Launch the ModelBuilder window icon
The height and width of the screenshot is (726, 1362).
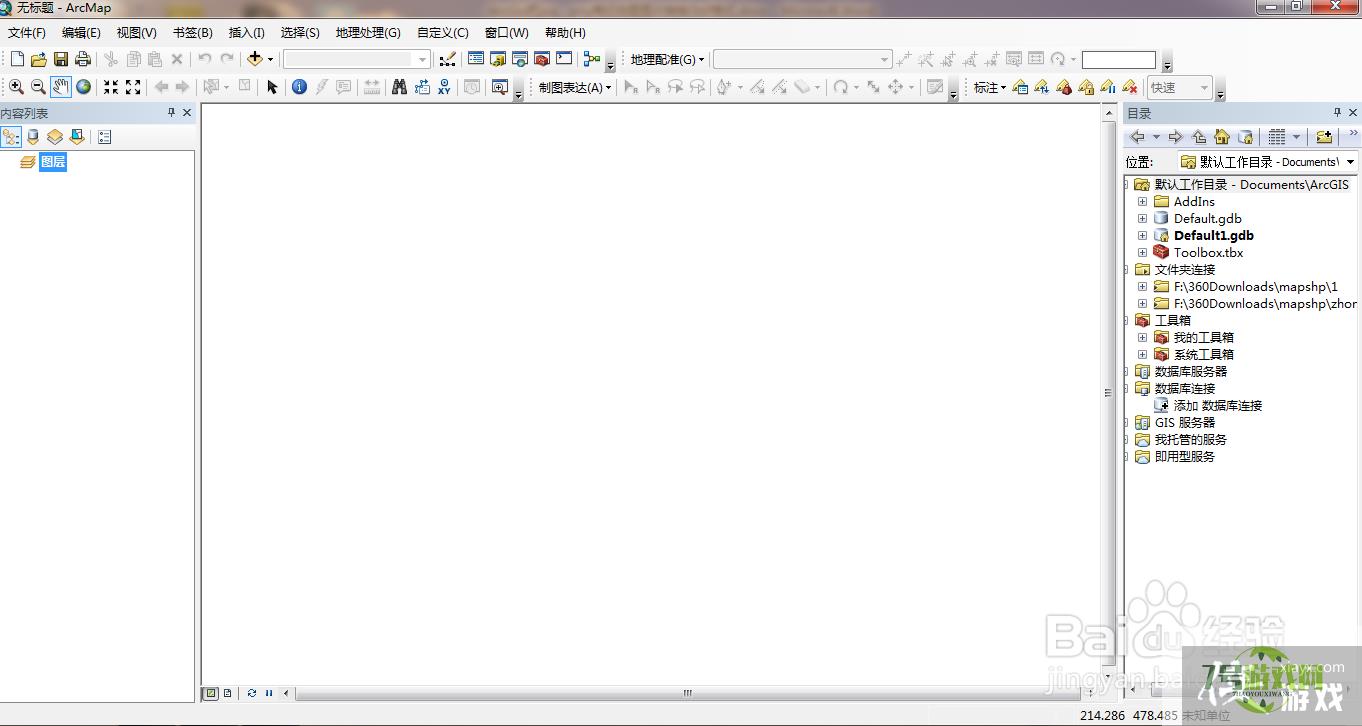pos(592,59)
